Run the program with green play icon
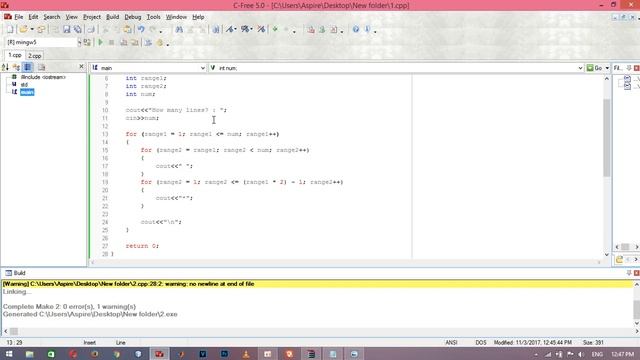 click(100, 42)
